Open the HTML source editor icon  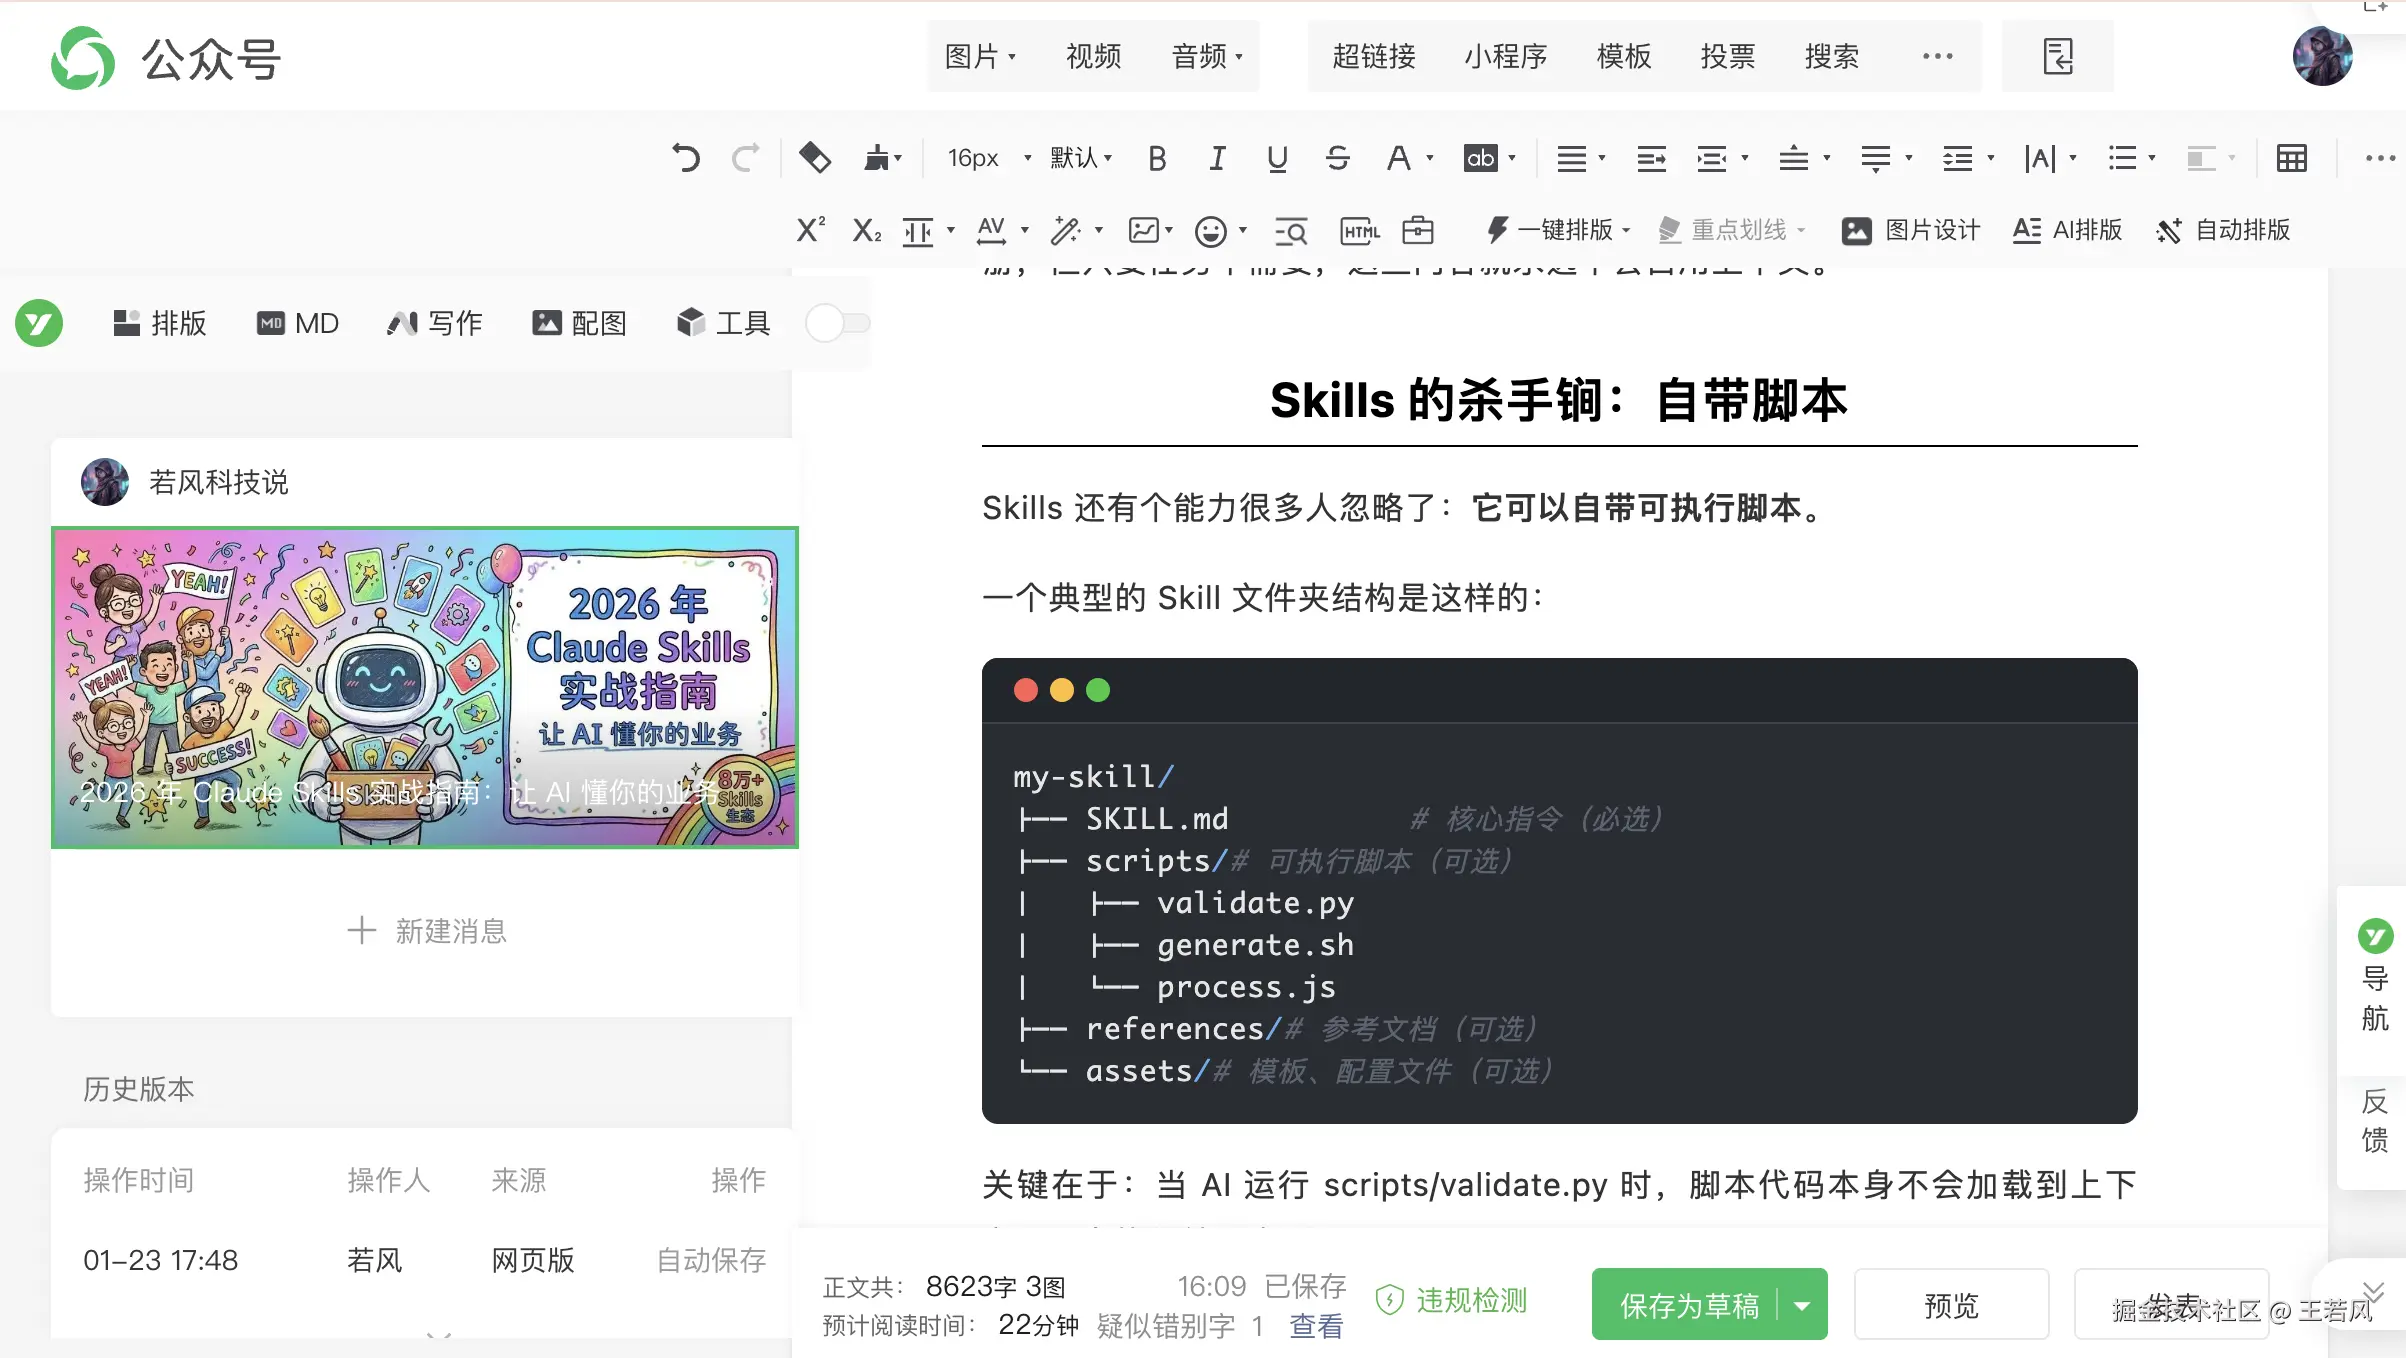1359,231
